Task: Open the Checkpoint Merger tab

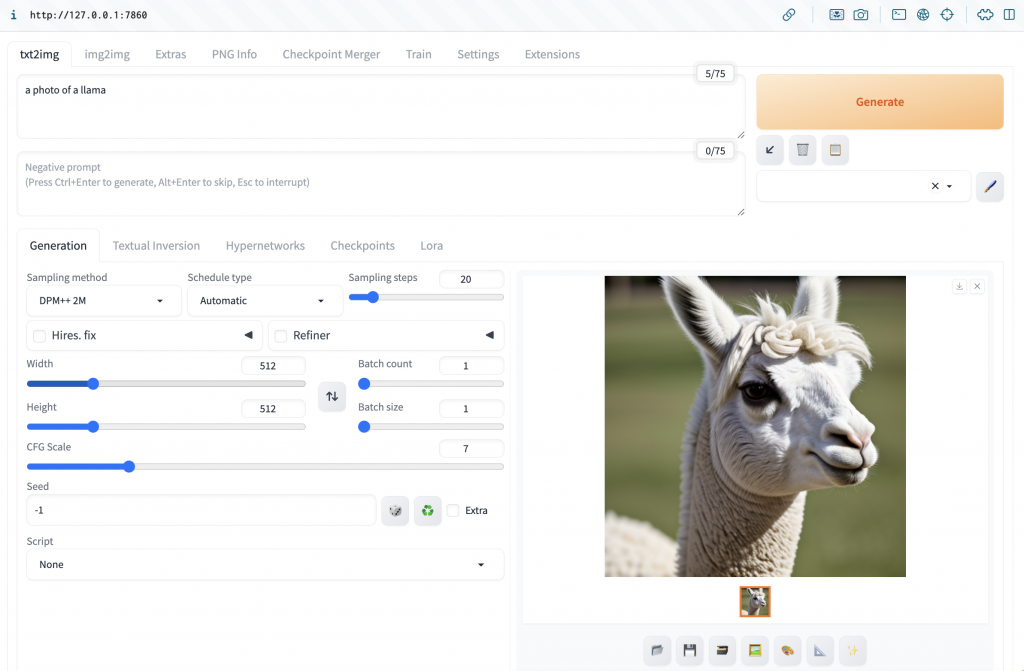Action: [331, 54]
